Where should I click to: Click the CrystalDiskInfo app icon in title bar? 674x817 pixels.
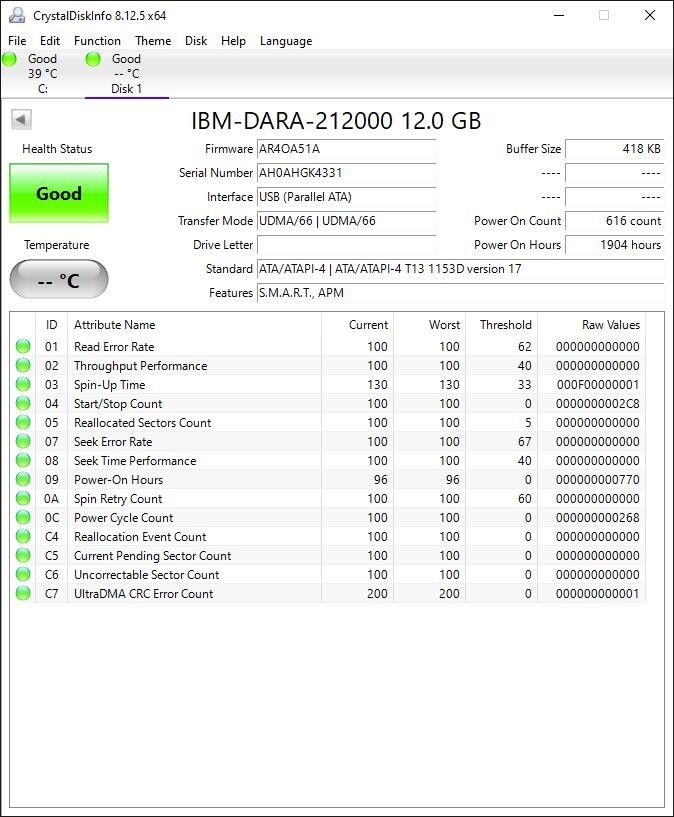coord(17,15)
